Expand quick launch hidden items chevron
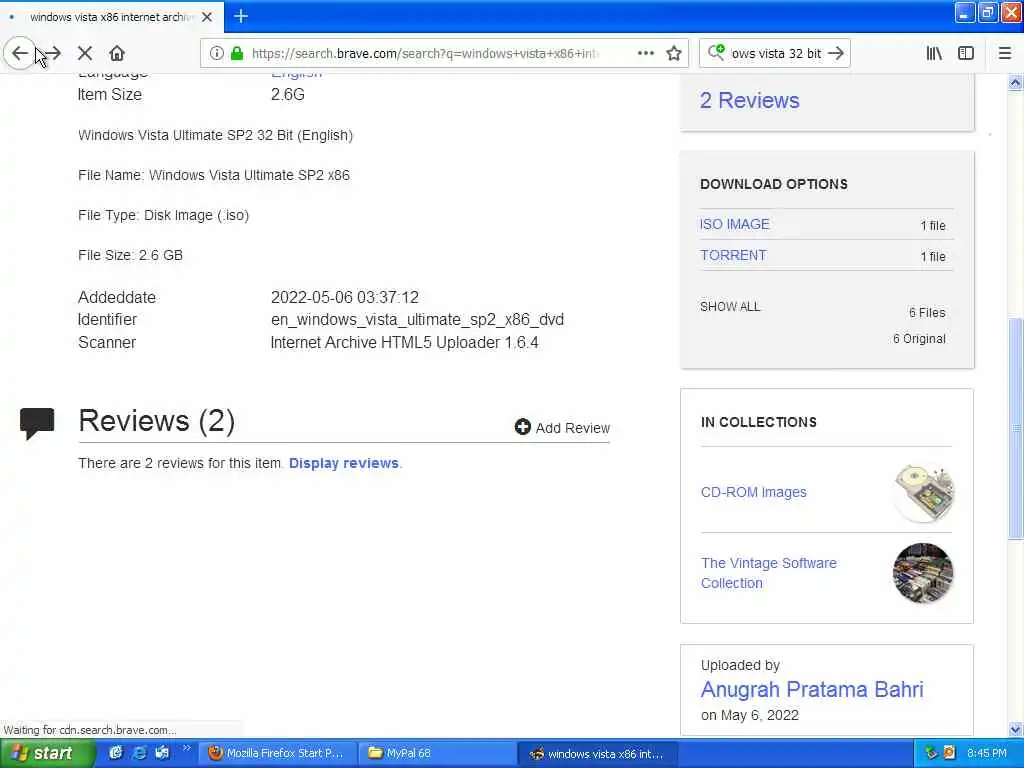The width and height of the screenshot is (1024, 768). coord(186,748)
